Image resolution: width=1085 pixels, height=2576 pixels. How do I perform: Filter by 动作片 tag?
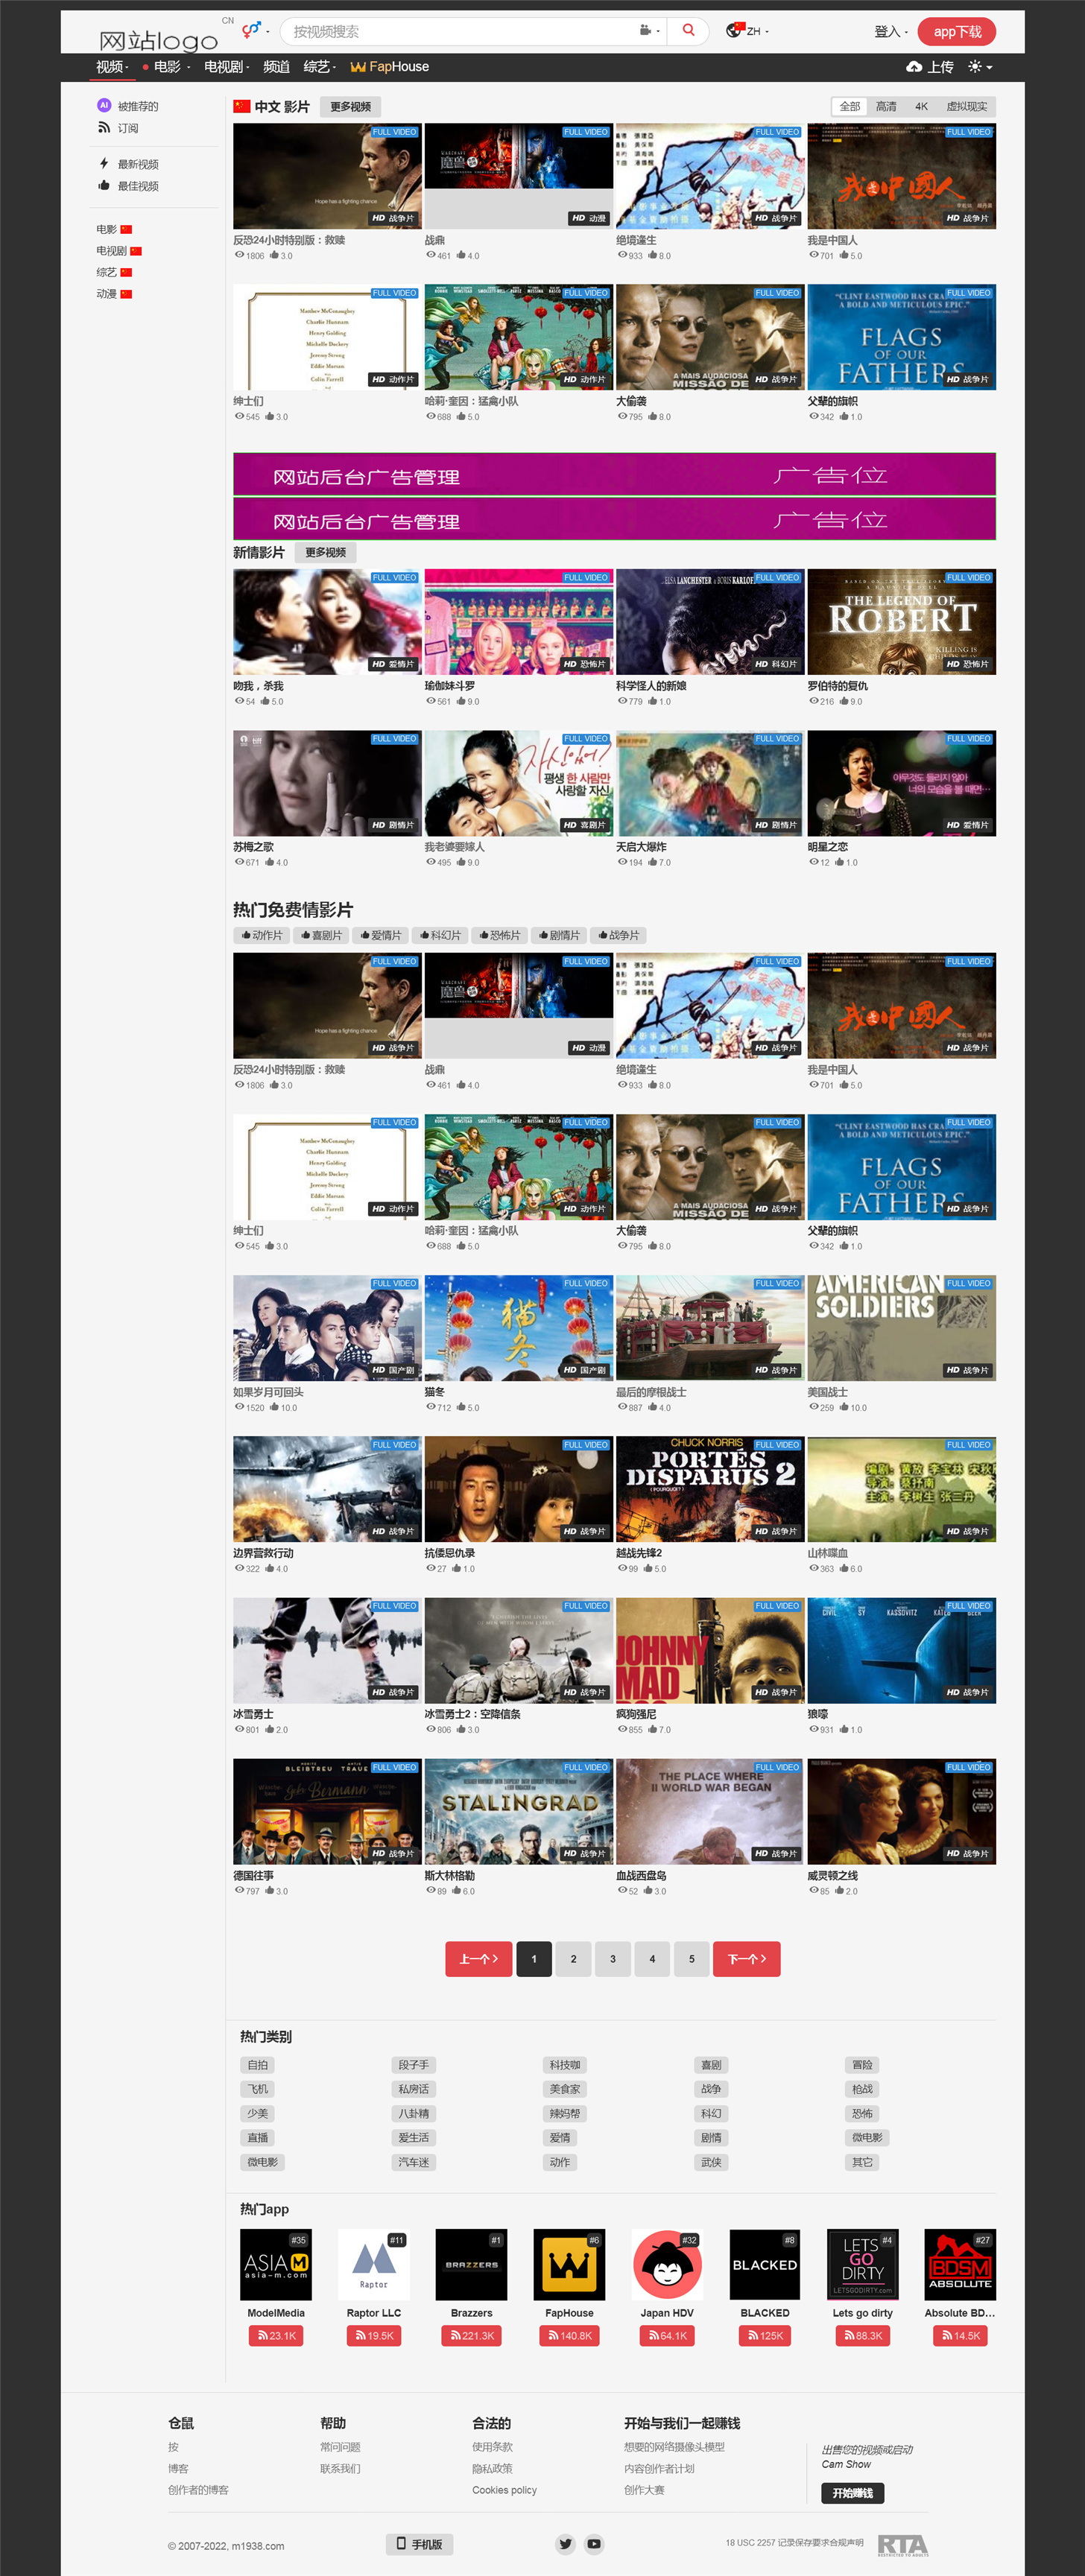coord(262,936)
